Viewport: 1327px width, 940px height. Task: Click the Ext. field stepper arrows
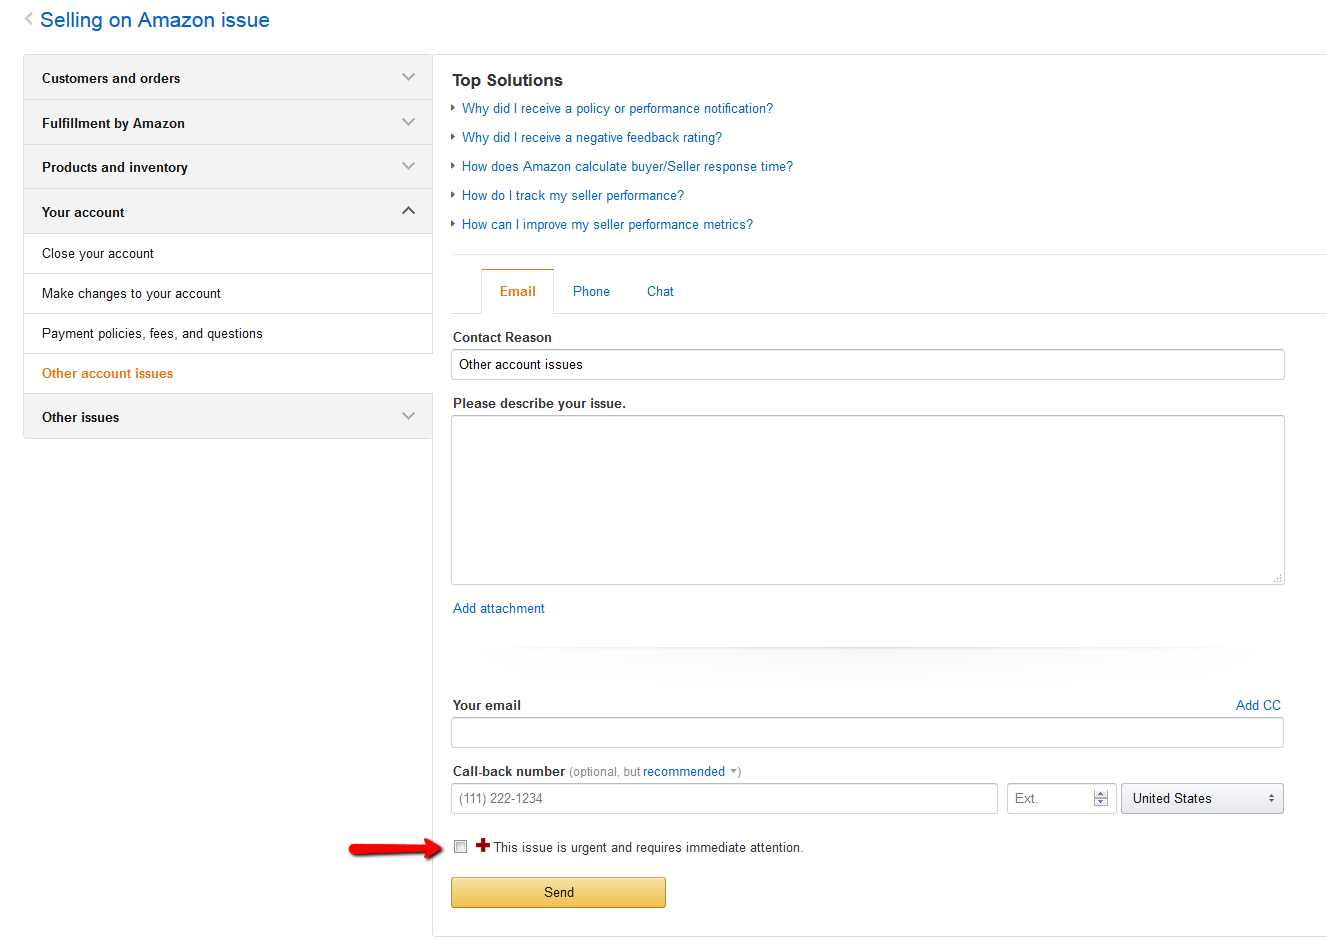pos(1101,798)
